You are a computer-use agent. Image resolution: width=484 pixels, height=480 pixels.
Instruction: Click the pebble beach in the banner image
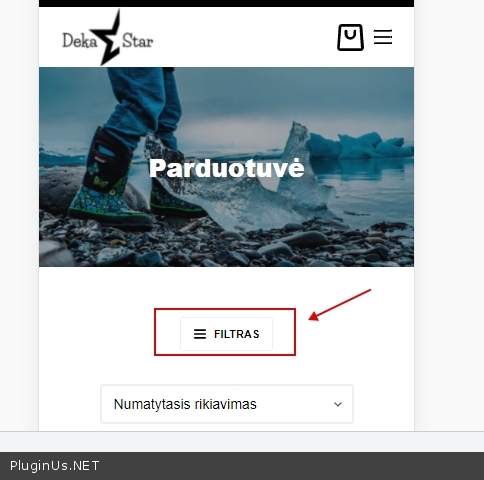pyautogui.click(x=227, y=247)
